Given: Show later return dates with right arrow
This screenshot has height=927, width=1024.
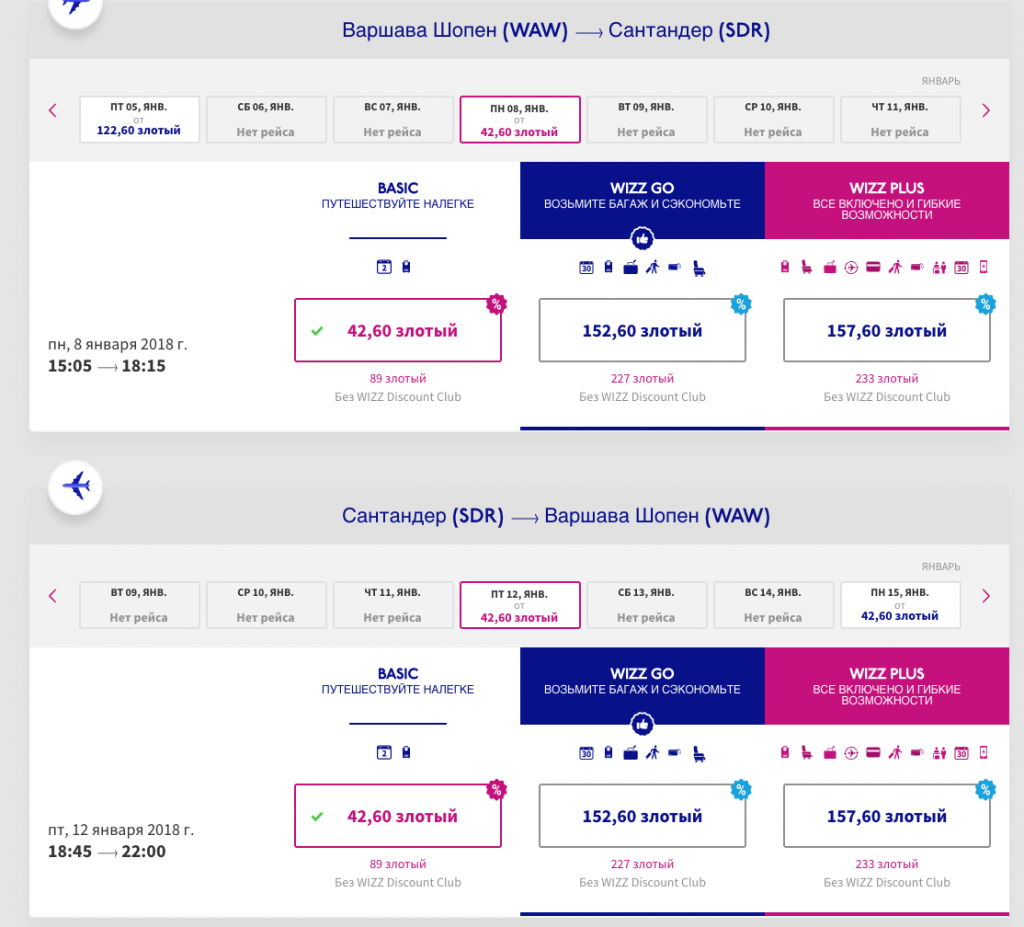Looking at the screenshot, I should (x=986, y=597).
